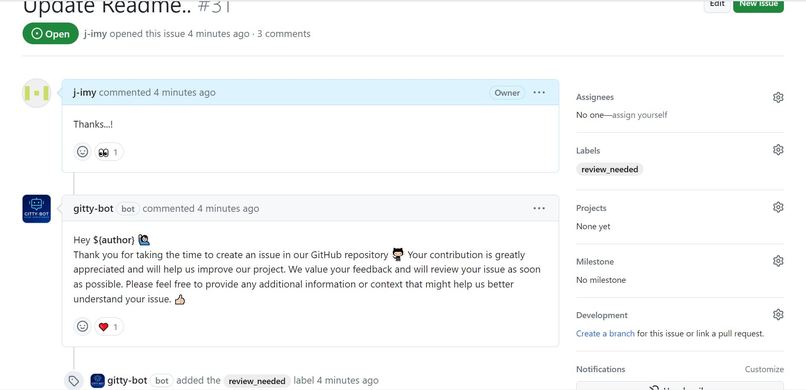Click Customize notifications link

764,369
